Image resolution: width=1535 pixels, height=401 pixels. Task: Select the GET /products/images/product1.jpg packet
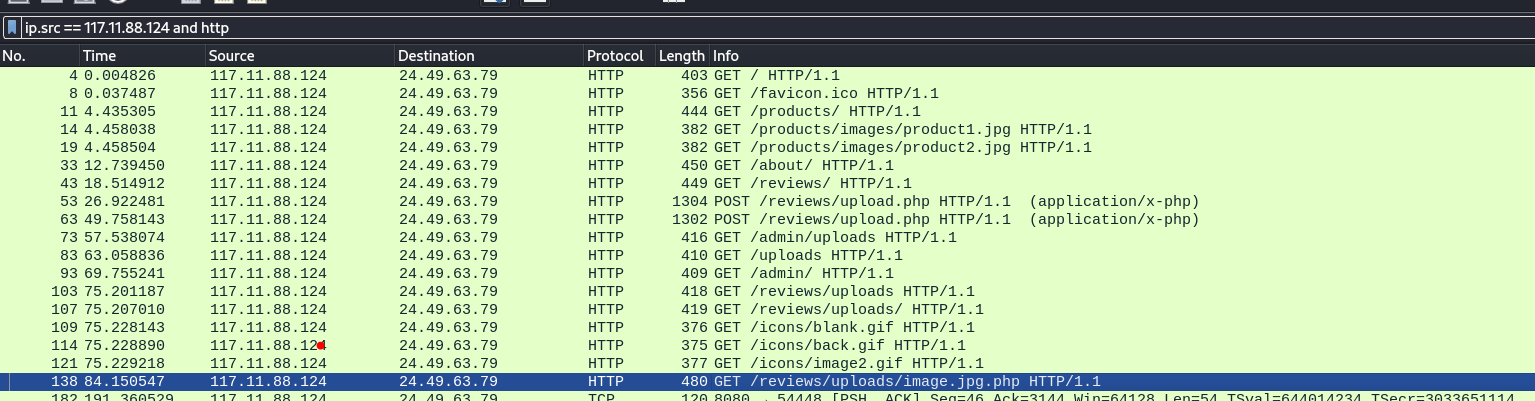(x=902, y=129)
